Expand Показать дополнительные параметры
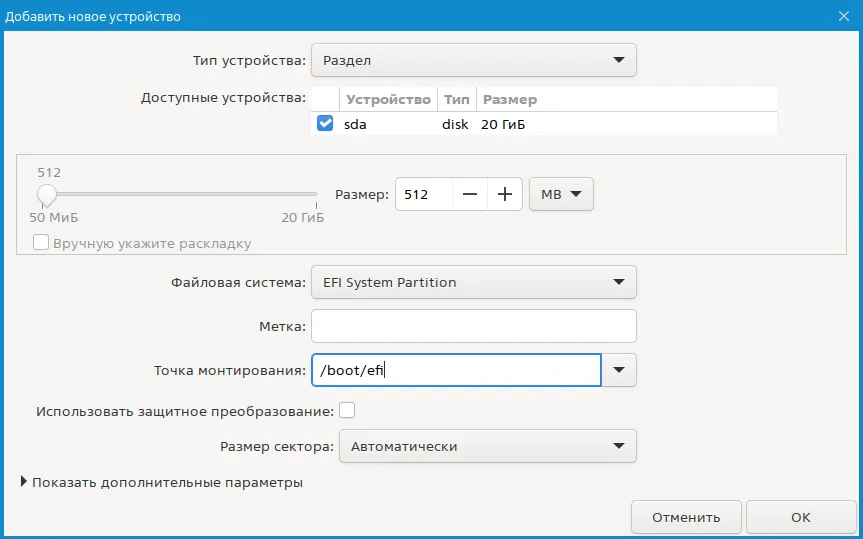Screen dimensions: 863x539 (x=162, y=482)
